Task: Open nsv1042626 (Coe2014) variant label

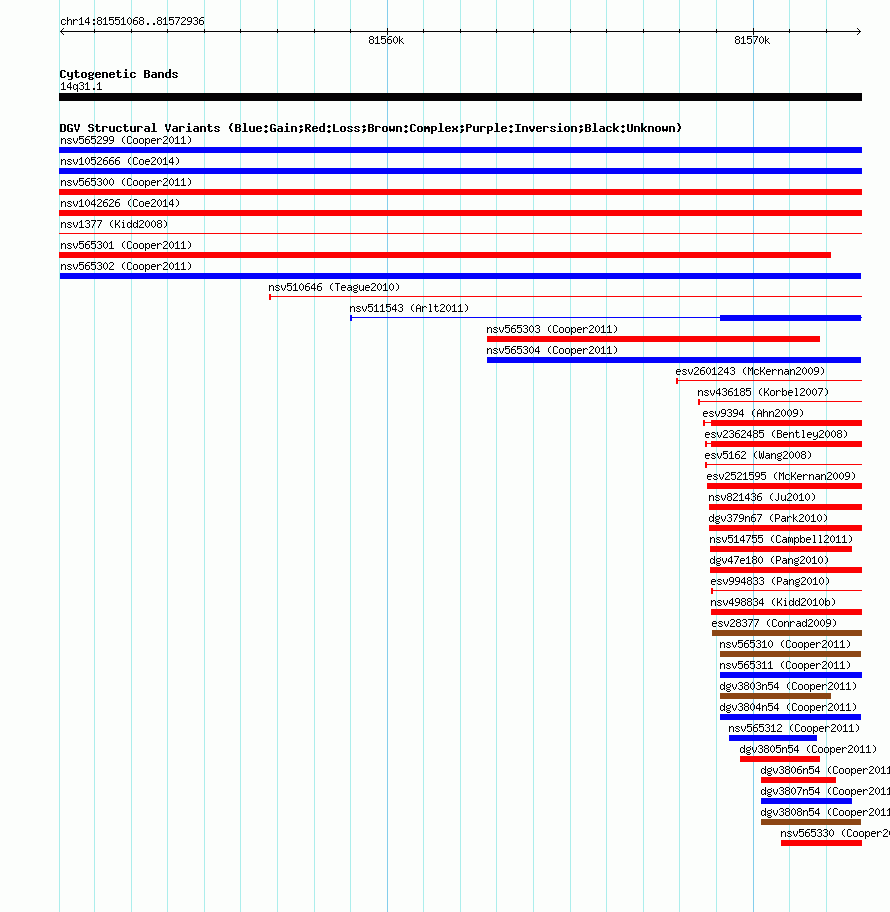Action: point(120,203)
